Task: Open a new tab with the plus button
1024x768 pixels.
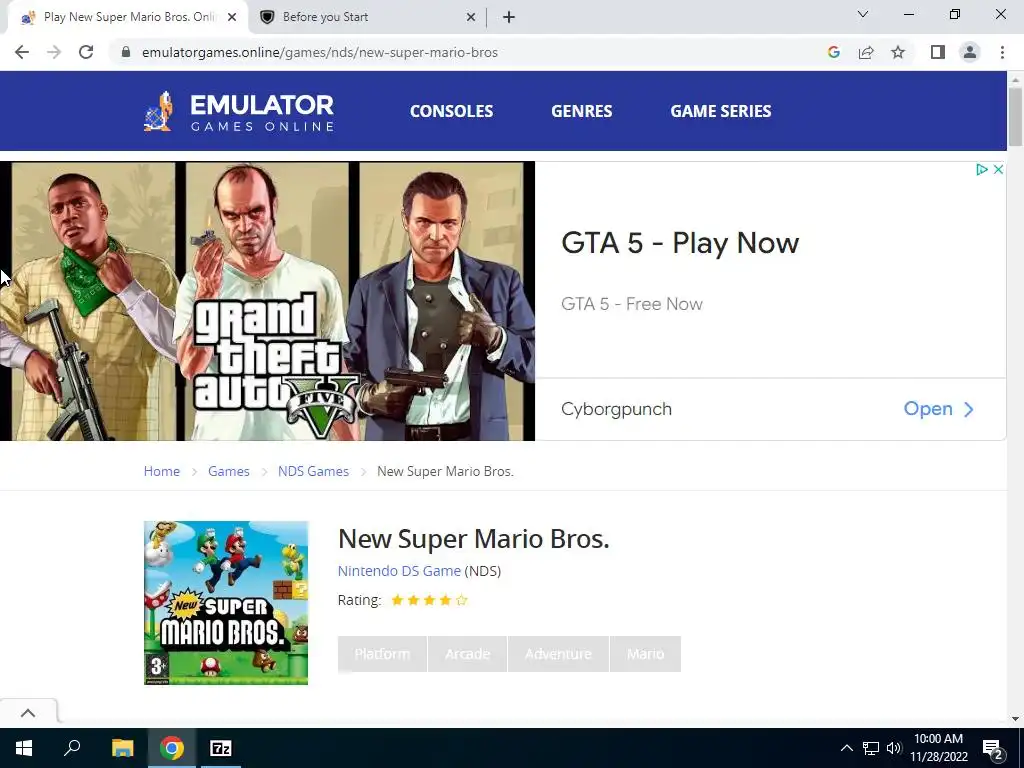Action: point(509,17)
